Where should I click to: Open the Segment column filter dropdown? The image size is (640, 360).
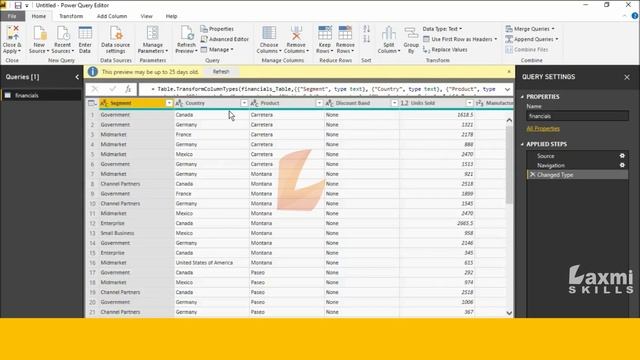tap(169, 103)
